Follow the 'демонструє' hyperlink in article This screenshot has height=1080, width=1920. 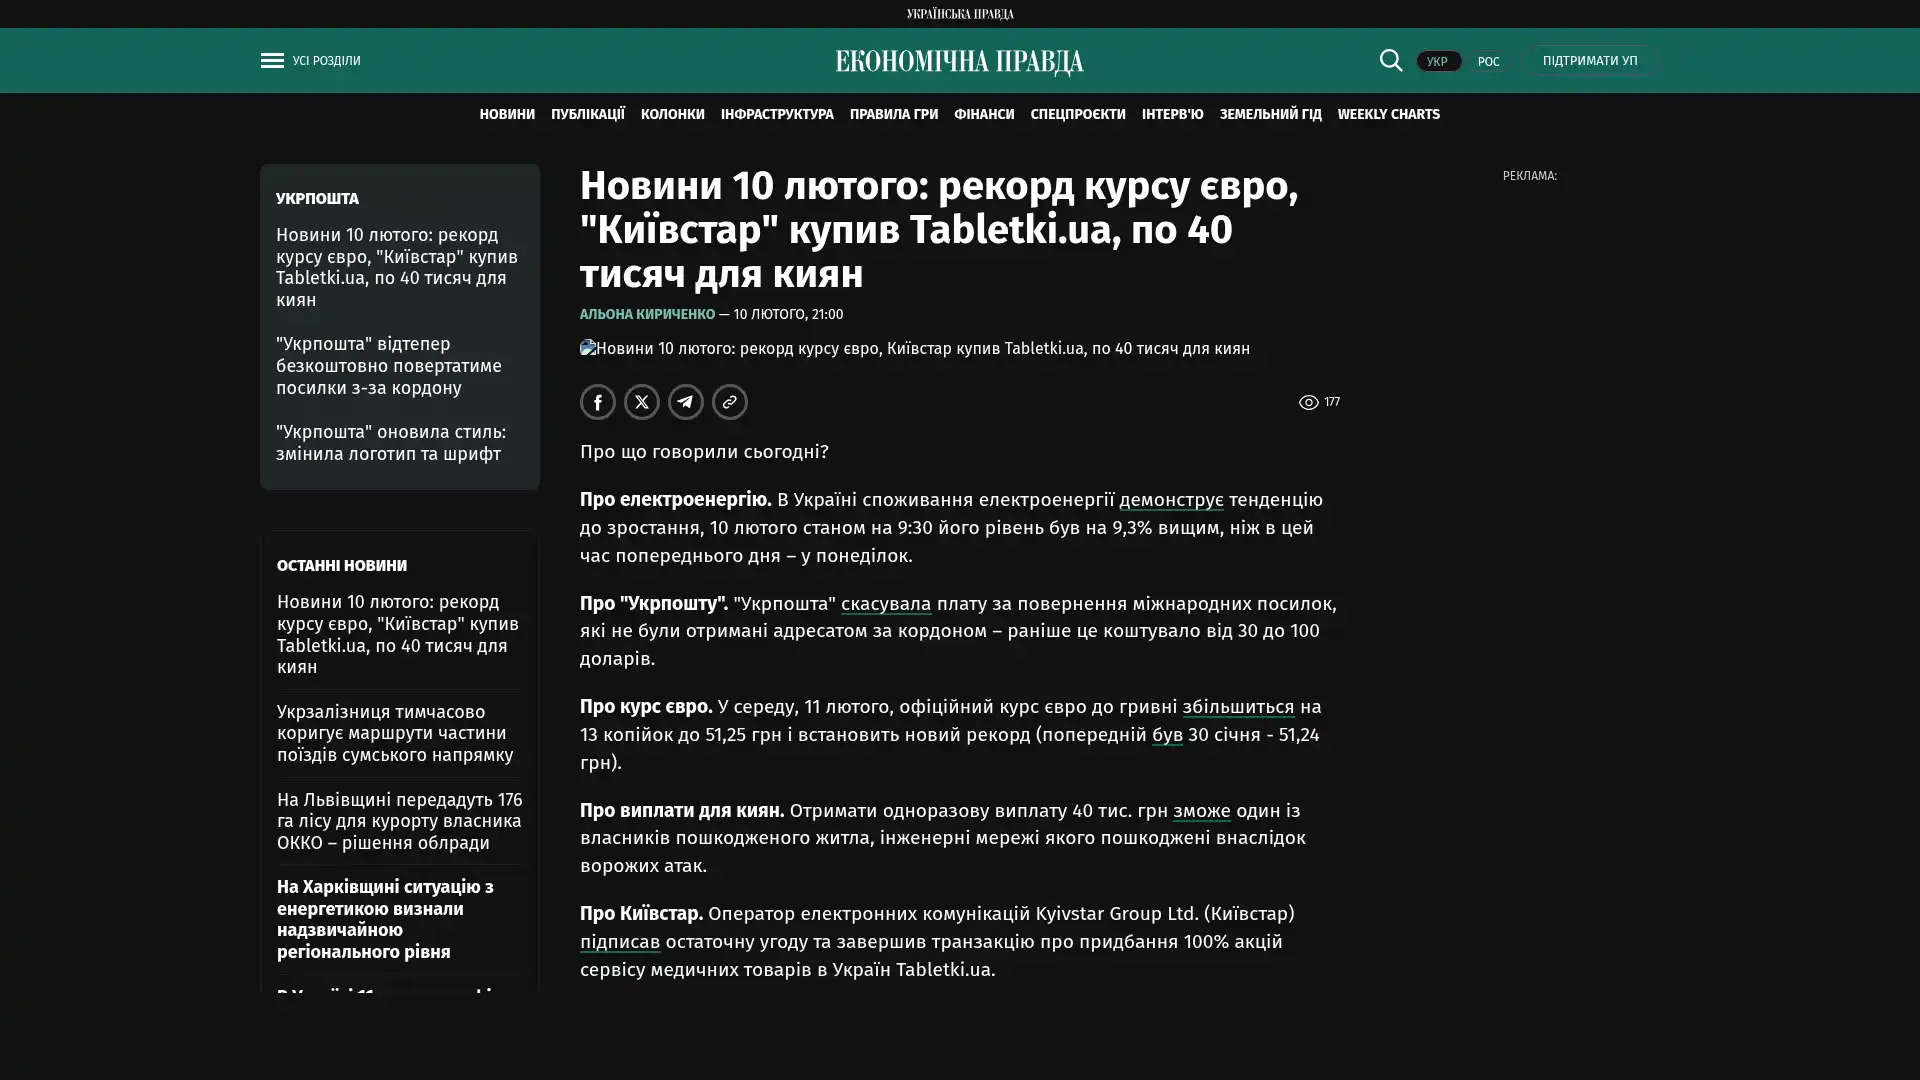[x=1170, y=499]
